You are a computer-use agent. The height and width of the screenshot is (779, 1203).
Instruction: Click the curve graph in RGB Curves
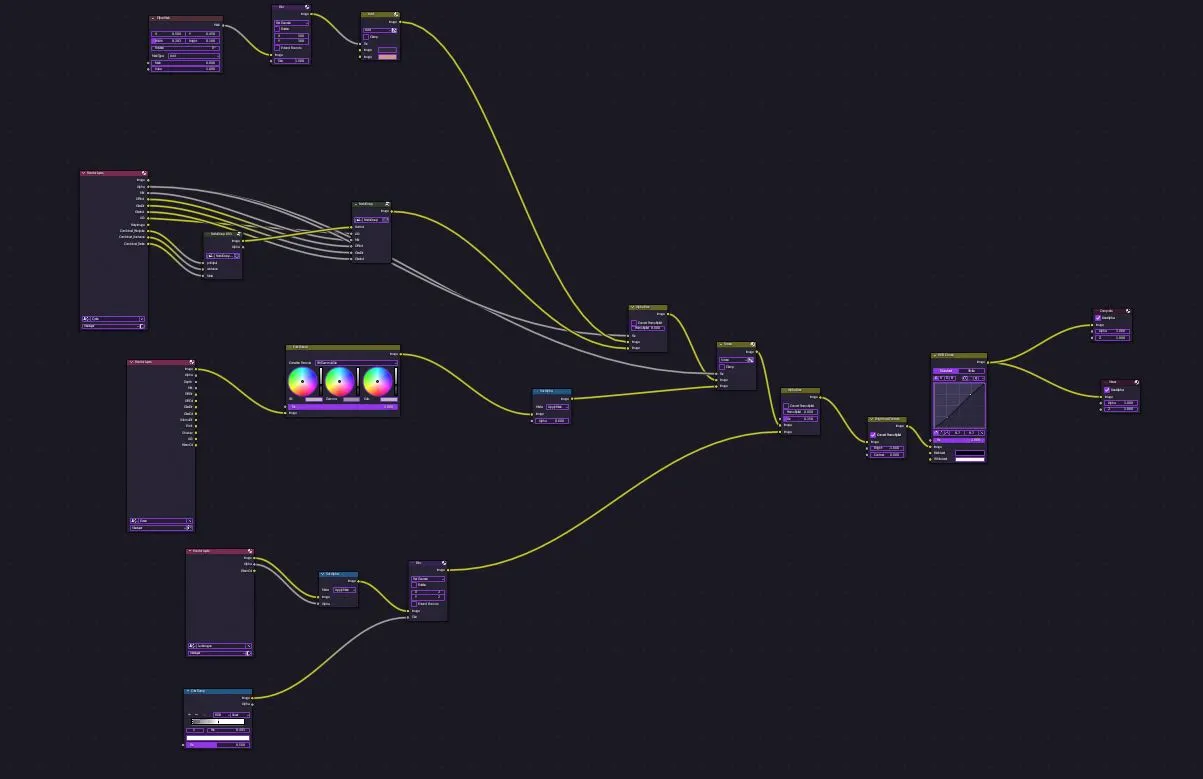[x=959, y=403]
